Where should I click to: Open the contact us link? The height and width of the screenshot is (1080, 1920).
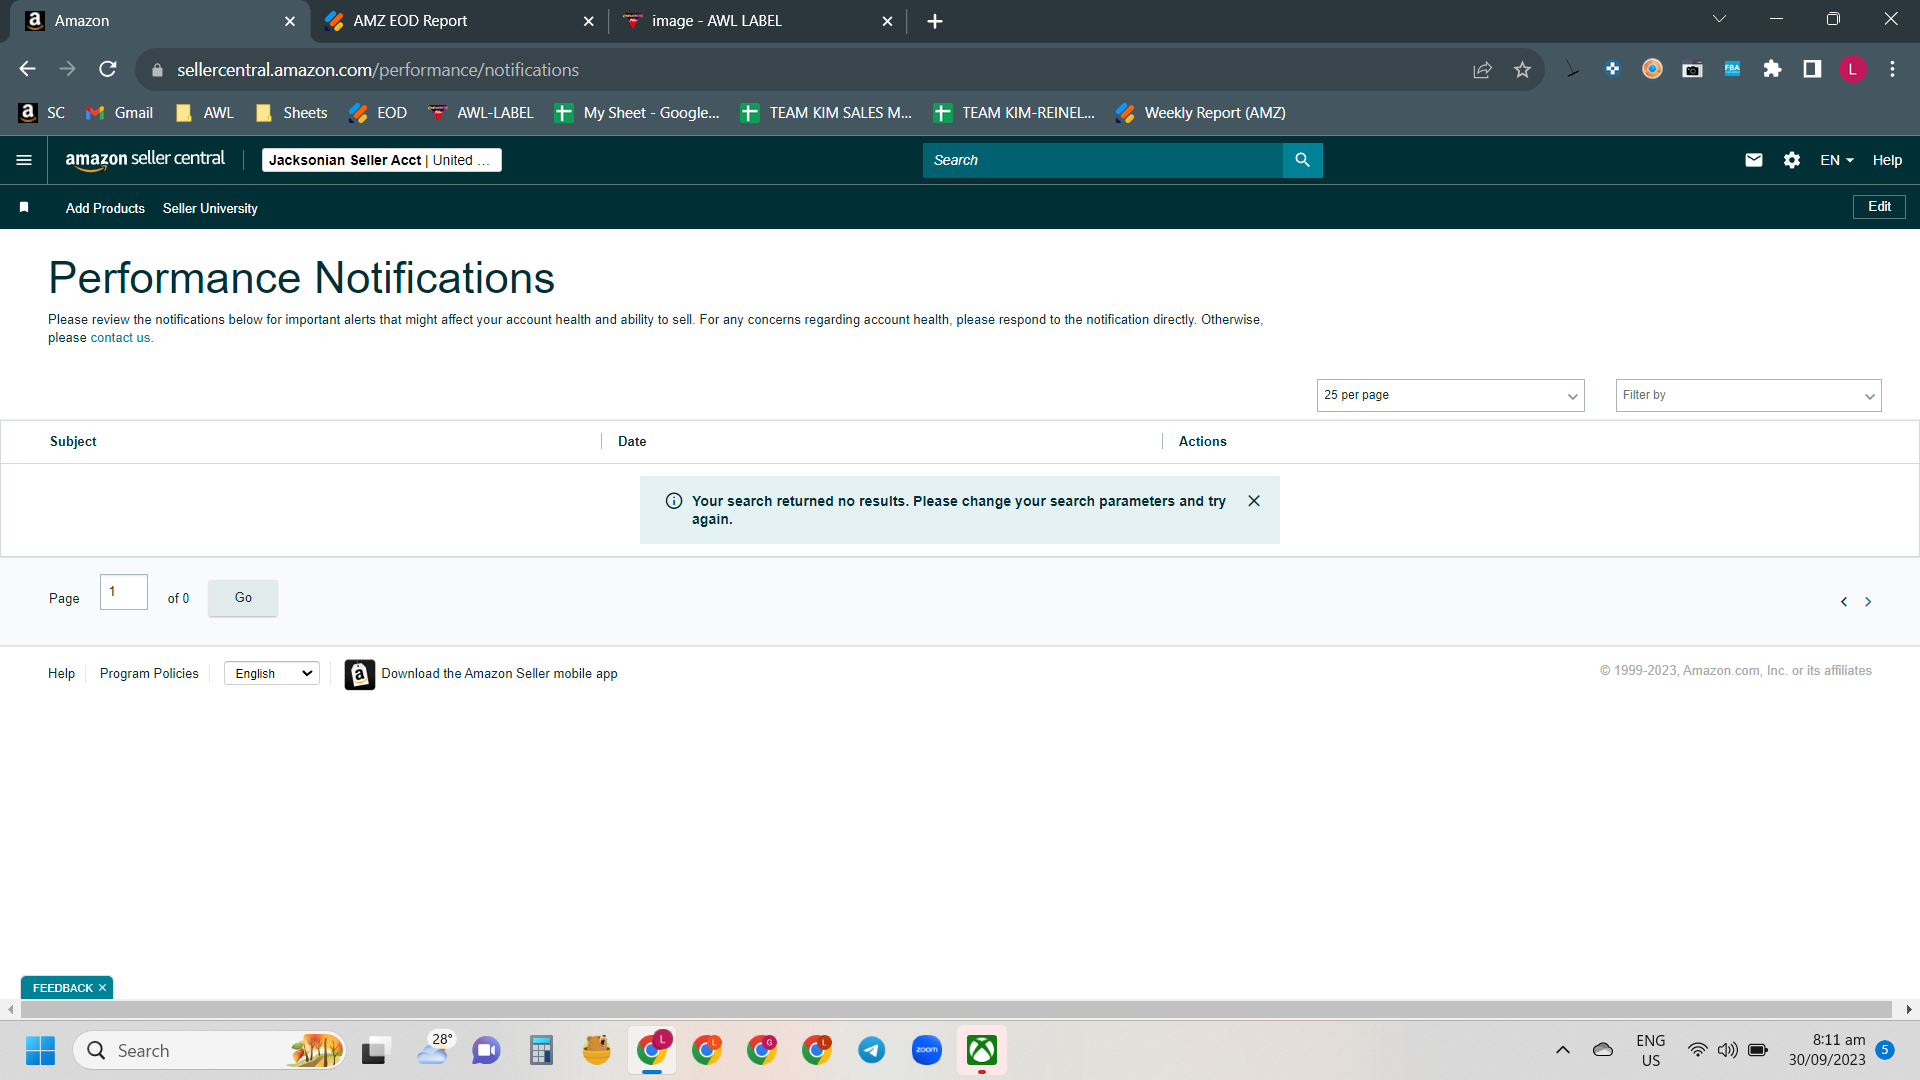pos(121,338)
